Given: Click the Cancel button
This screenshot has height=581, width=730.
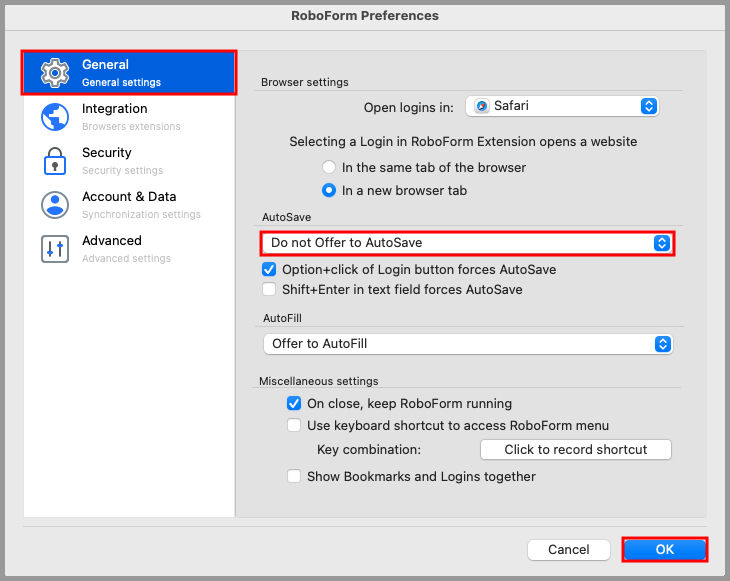Looking at the screenshot, I should tap(568, 550).
